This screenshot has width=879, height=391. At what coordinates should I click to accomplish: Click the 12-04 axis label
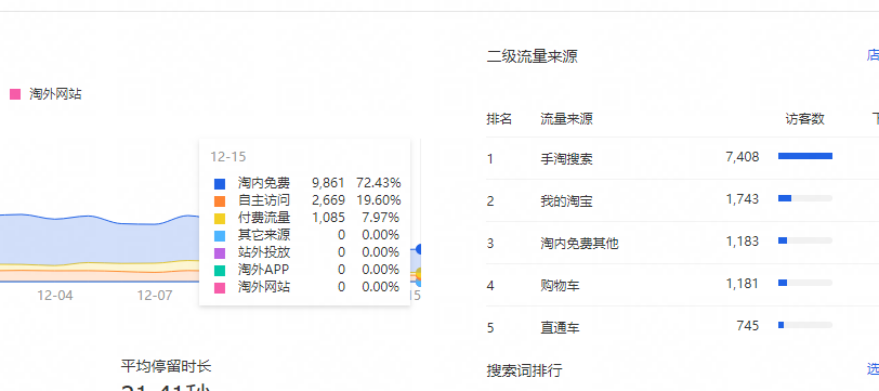[55, 295]
